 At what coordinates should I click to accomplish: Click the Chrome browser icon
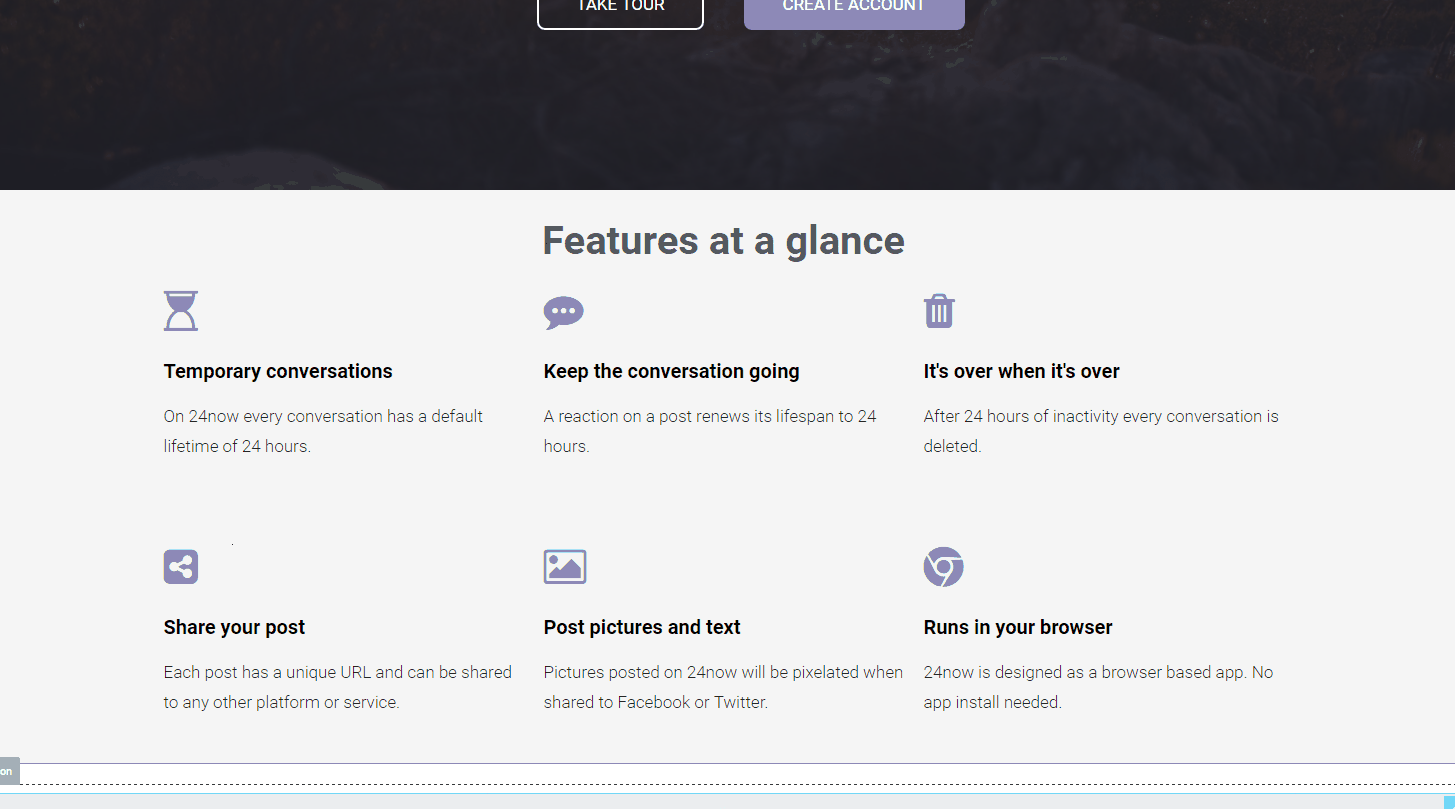[x=944, y=567]
